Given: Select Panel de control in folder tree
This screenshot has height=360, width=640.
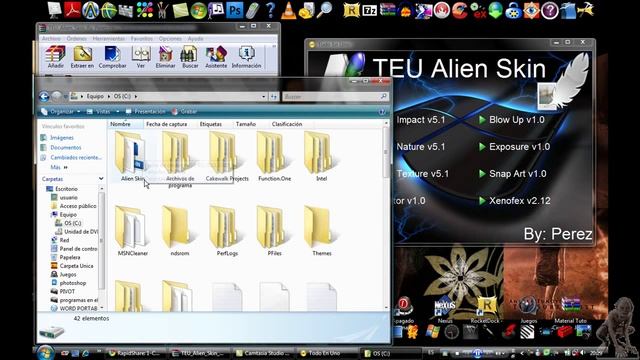Looking at the screenshot, I should (x=78, y=249).
